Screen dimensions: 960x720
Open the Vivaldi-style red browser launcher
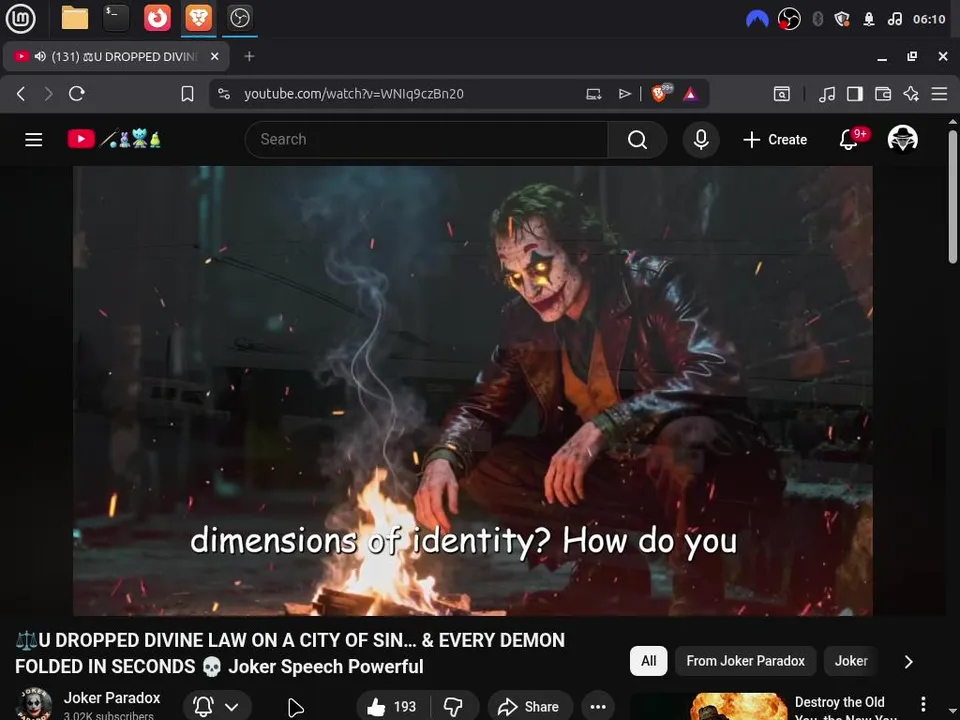(x=157, y=18)
